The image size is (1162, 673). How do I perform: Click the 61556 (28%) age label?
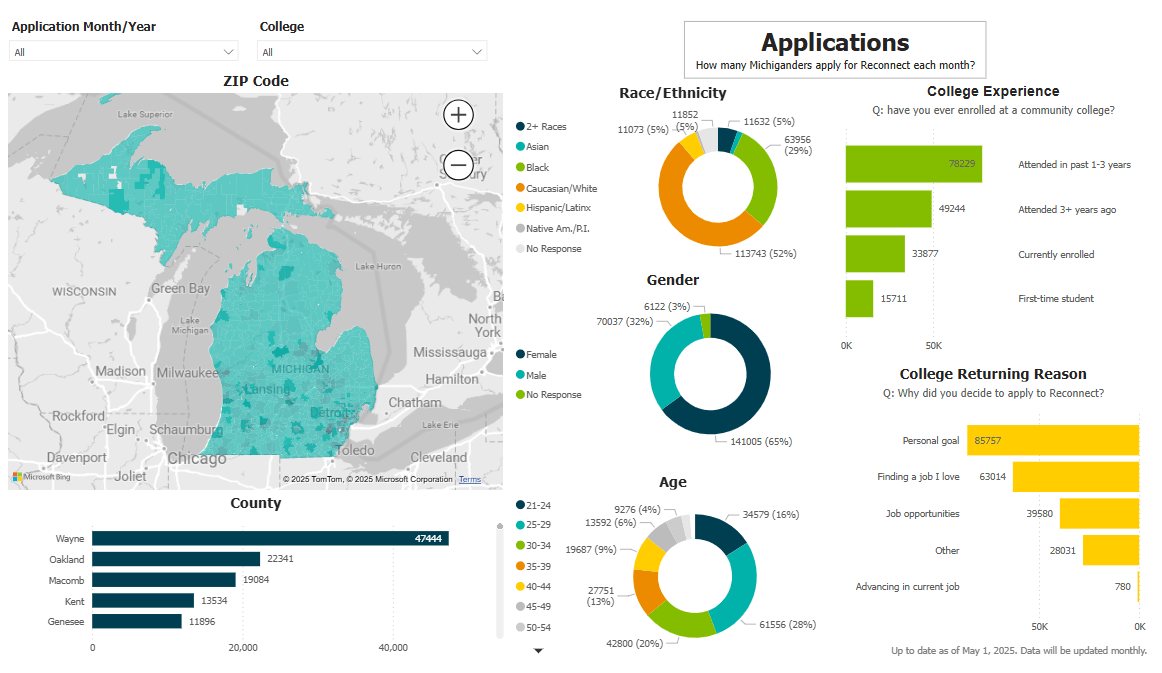click(788, 625)
